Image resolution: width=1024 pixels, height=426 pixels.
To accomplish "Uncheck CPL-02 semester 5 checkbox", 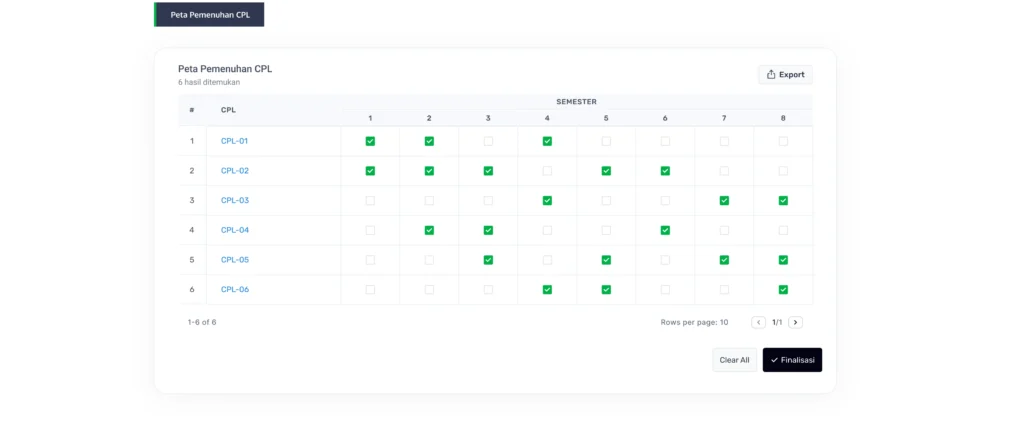I will [606, 171].
